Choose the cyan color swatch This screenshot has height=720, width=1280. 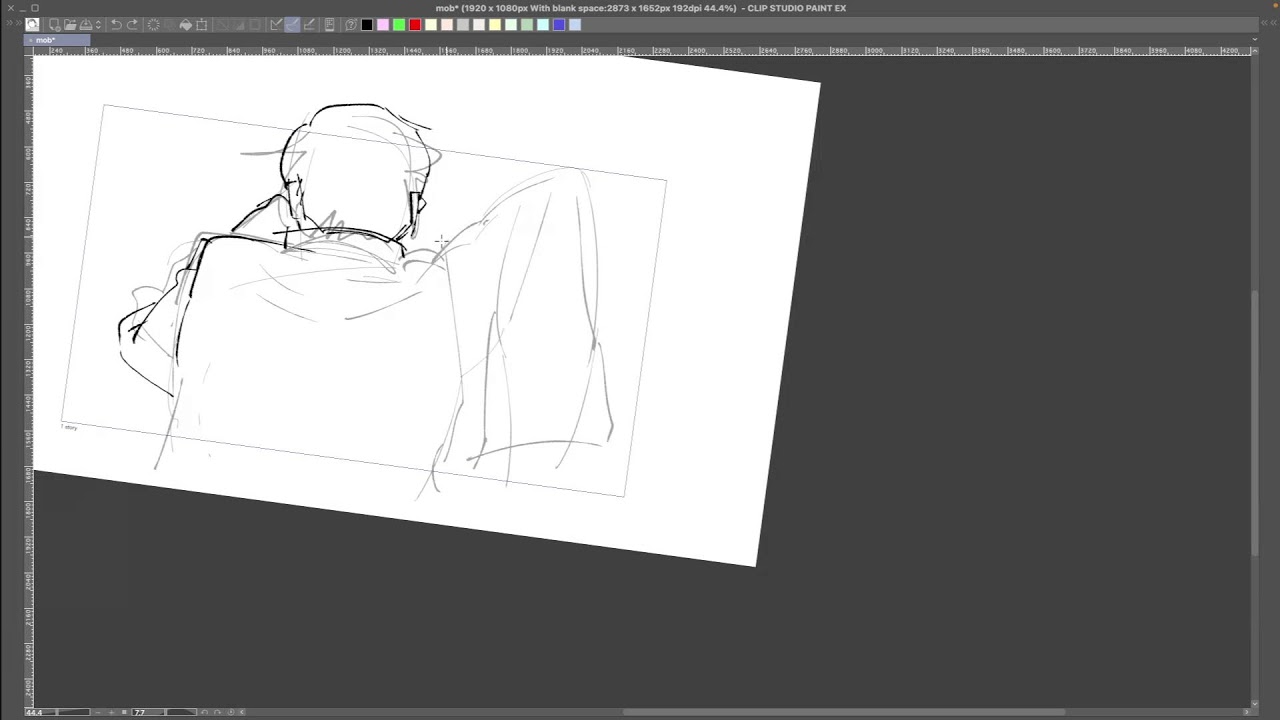(542, 24)
